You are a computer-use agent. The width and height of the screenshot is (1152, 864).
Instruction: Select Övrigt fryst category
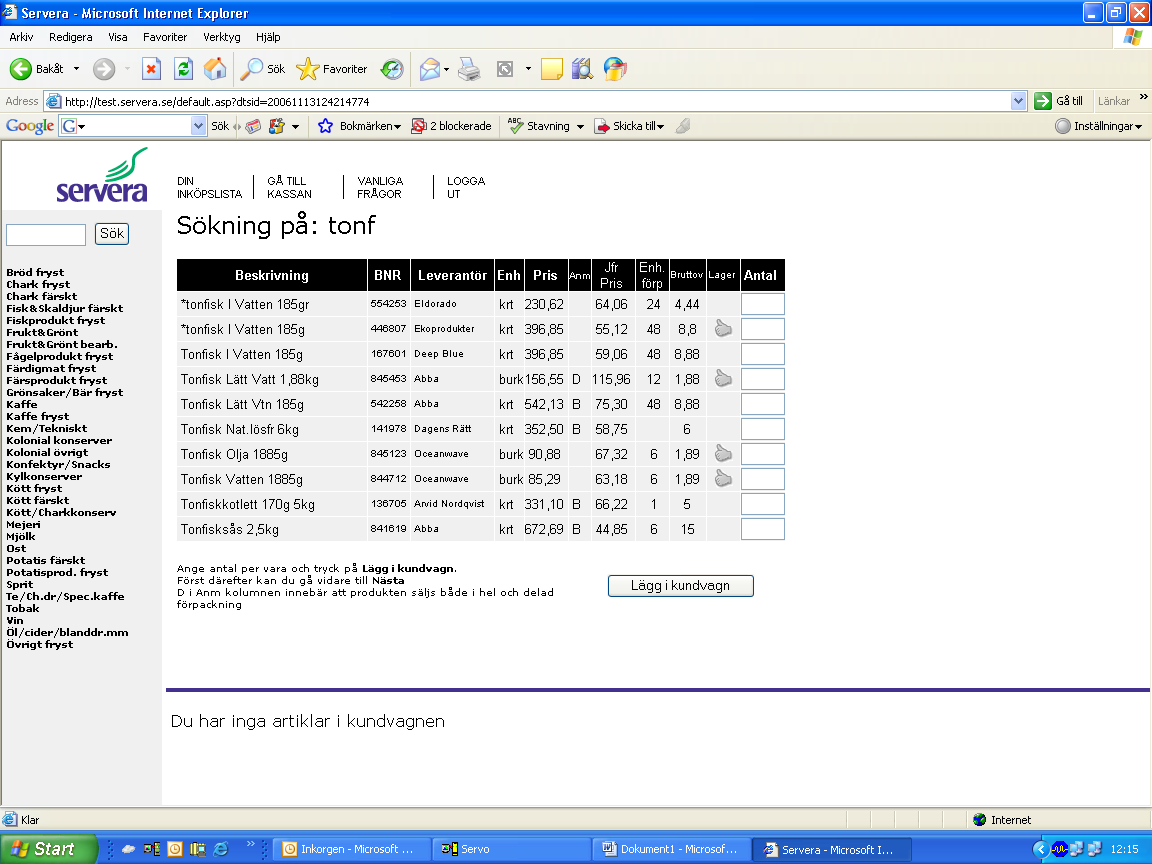coord(40,644)
